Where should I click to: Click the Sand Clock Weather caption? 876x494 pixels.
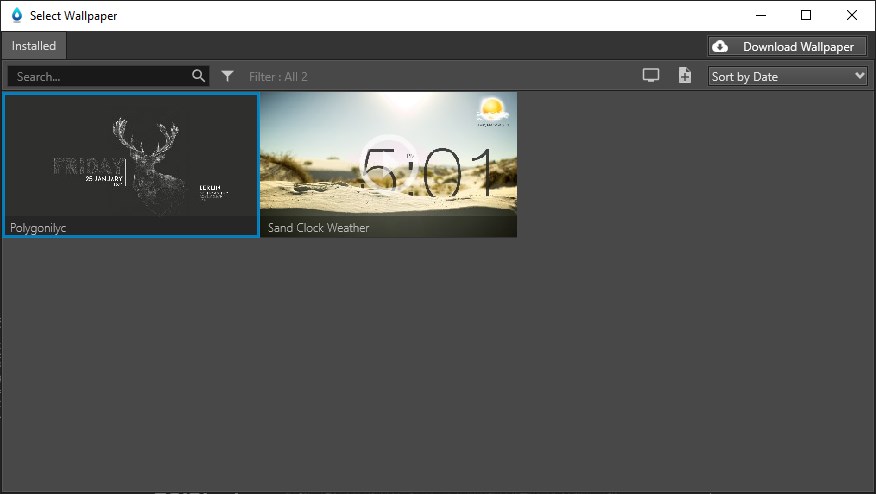pos(318,228)
